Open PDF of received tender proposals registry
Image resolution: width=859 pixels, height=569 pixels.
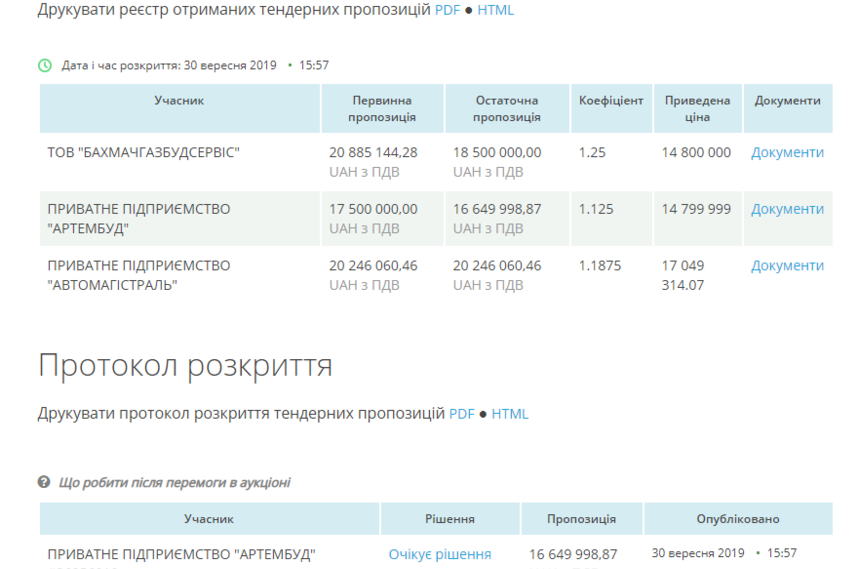click(x=447, y=11)
